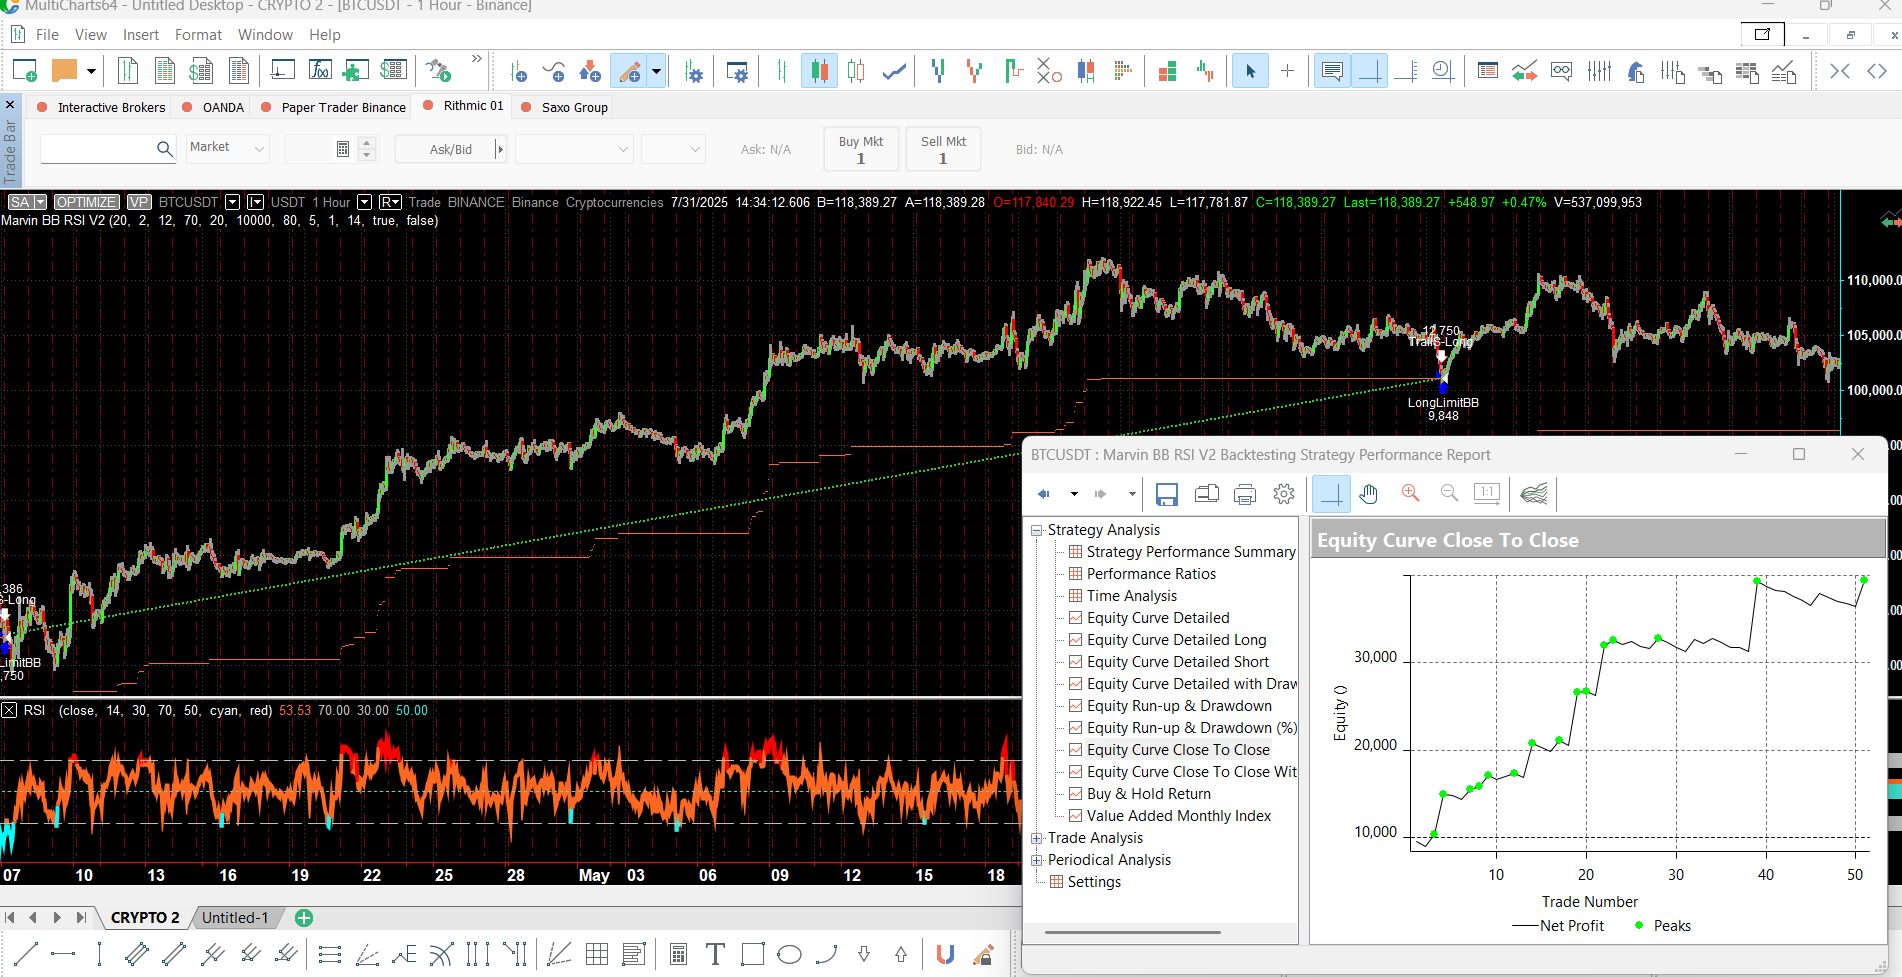Select the candlestick chart type icon
The width and height of the screenshot is (1902, 977).
[x=819, y=71]
